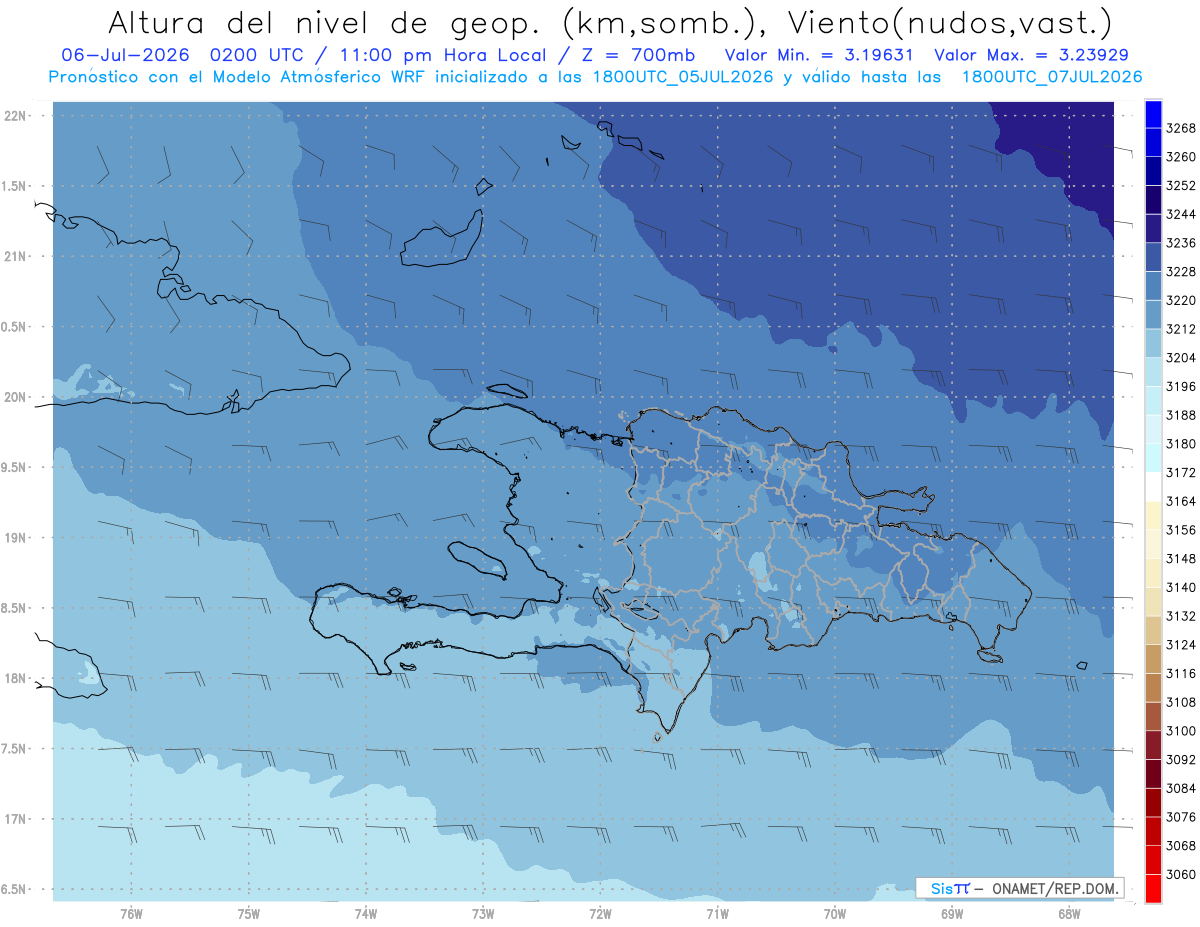
Task: Click the 71W longitude axis label
Action: (717, 914)
